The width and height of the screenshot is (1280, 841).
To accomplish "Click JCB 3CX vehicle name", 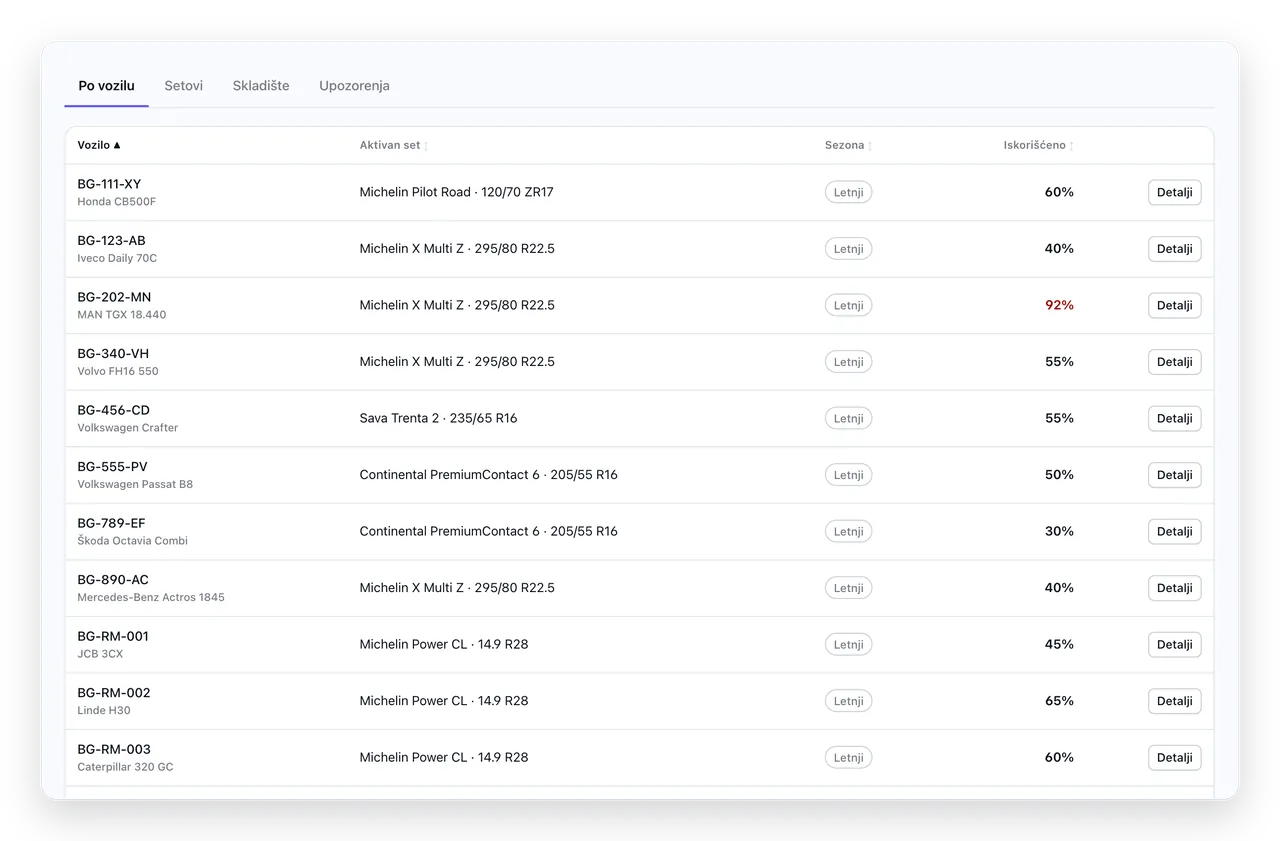I will [100, 654].
